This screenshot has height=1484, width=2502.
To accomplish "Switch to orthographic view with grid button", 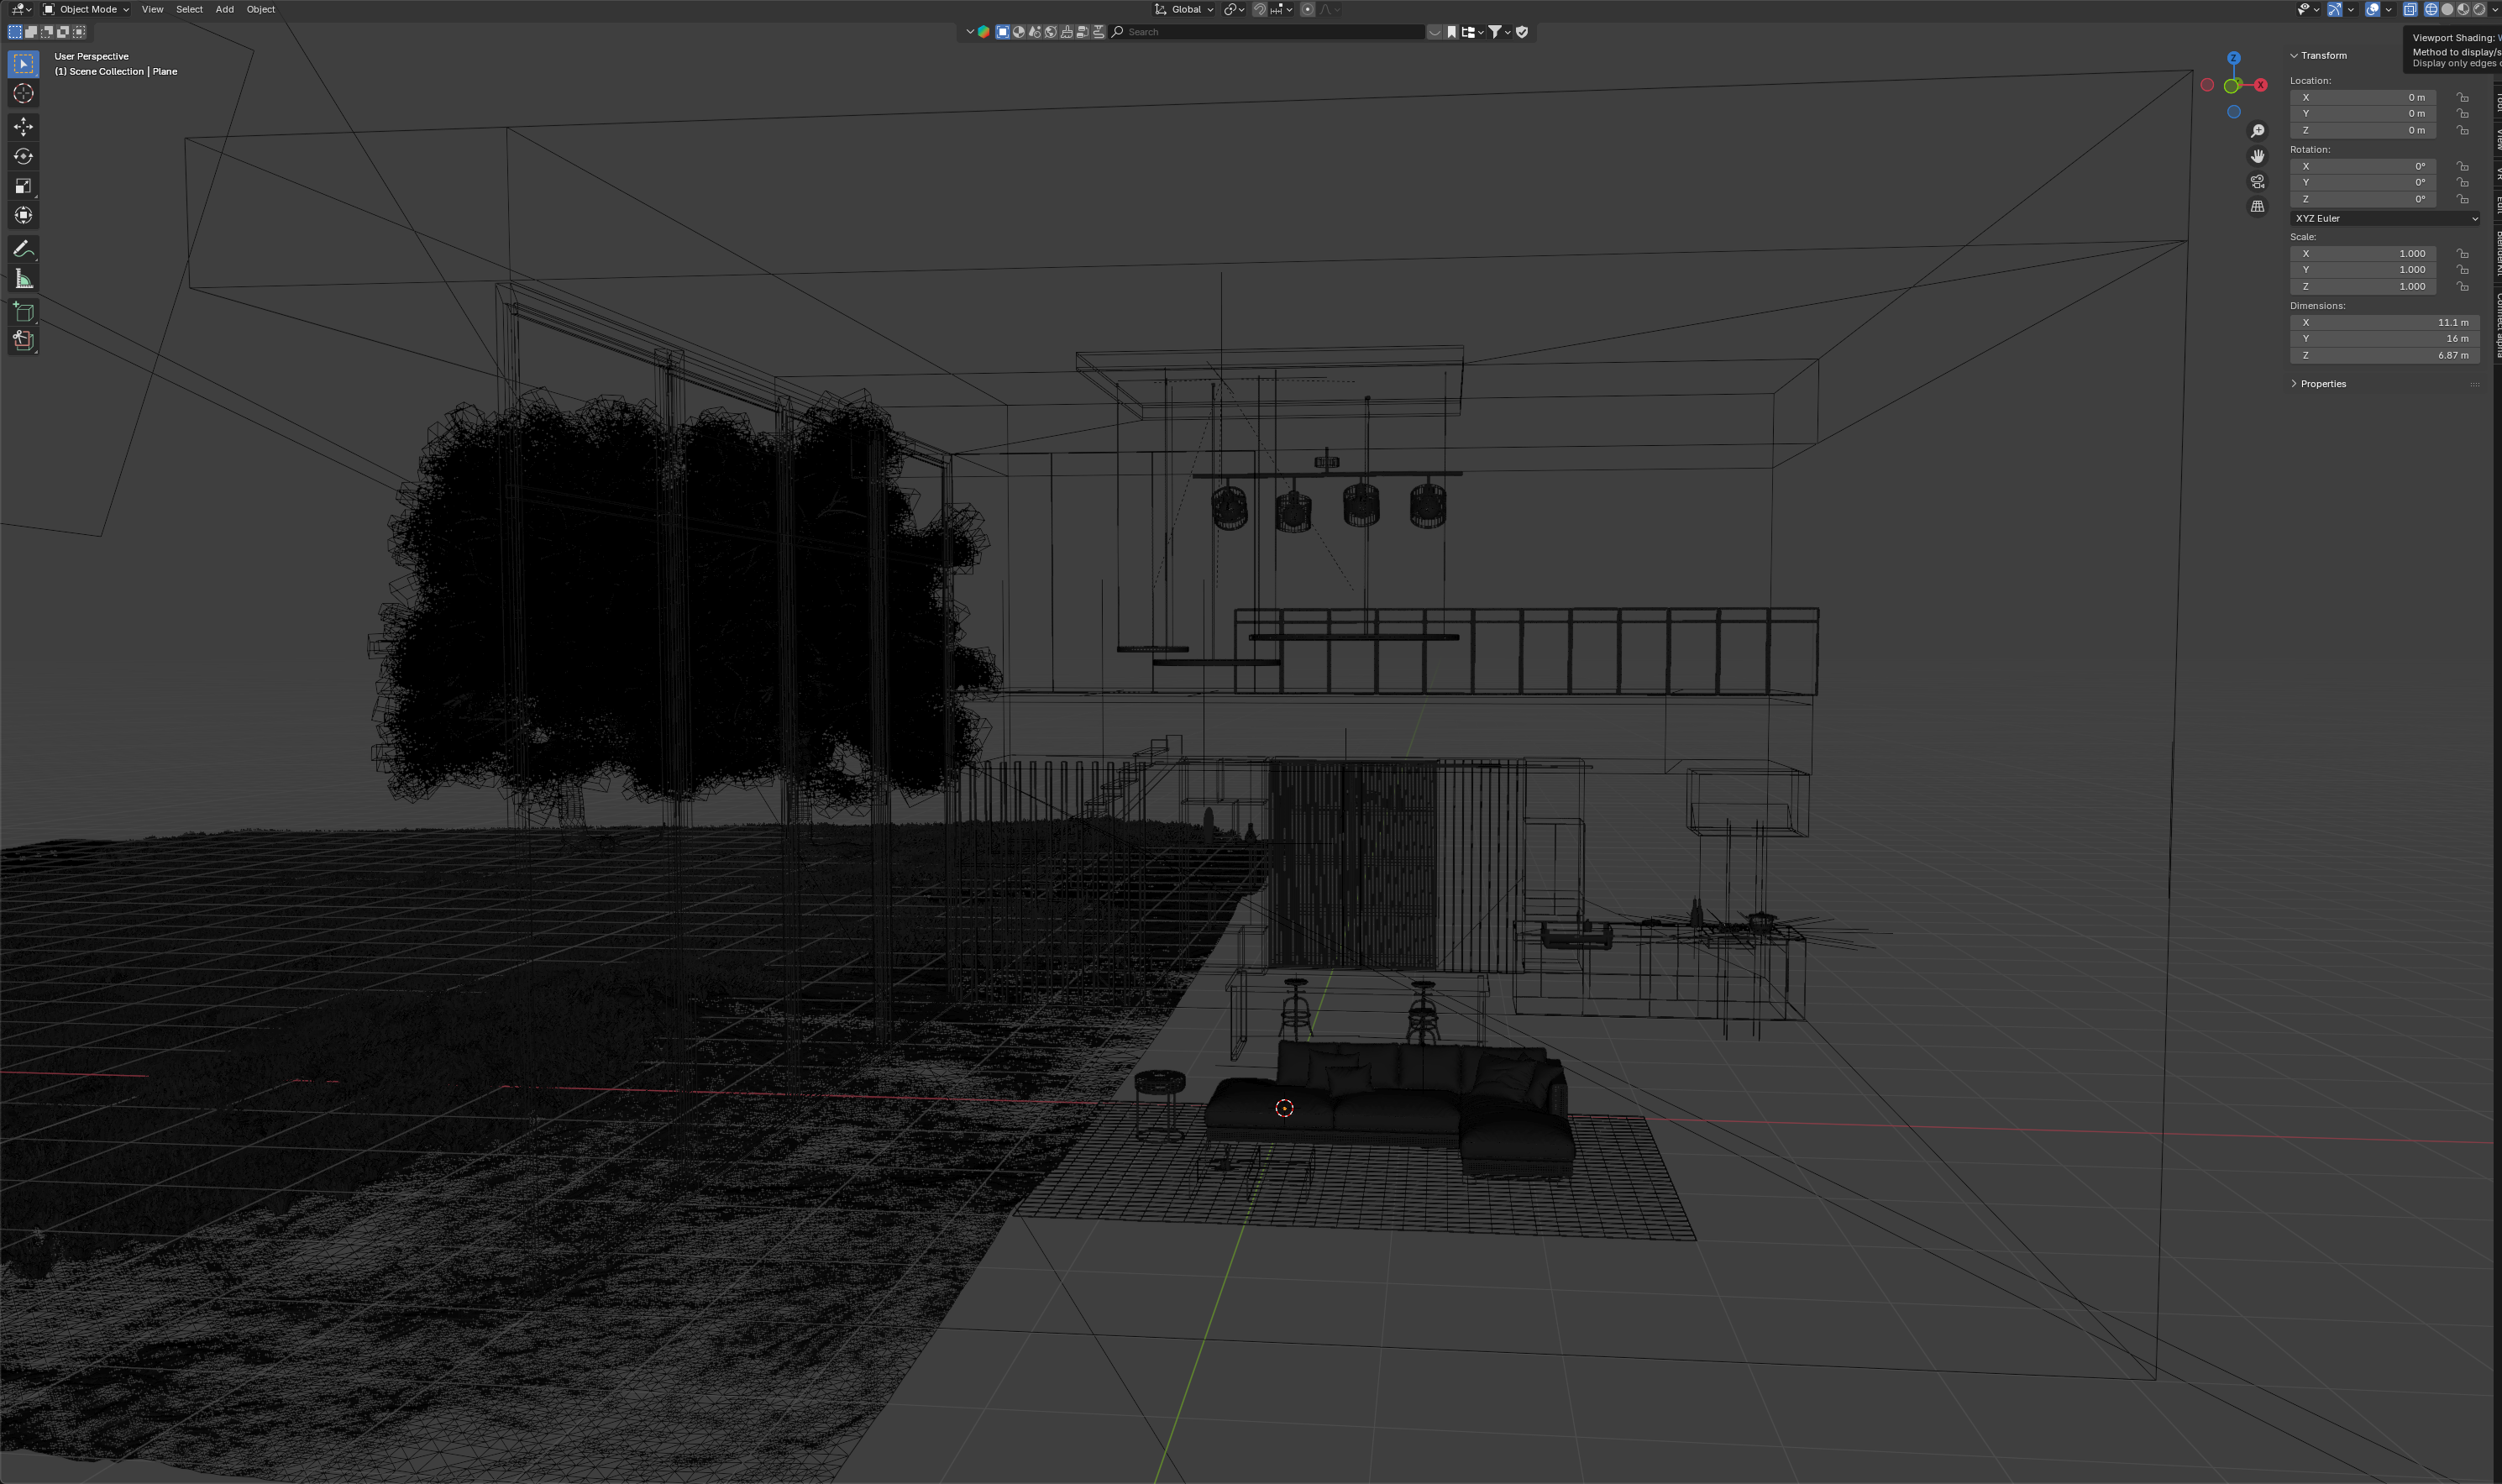I will click(2257, 206).
